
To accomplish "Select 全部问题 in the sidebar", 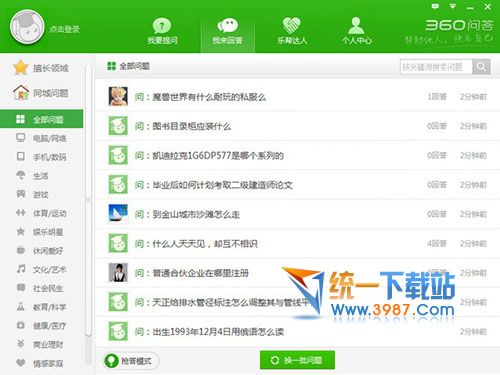I will [41, 119].
